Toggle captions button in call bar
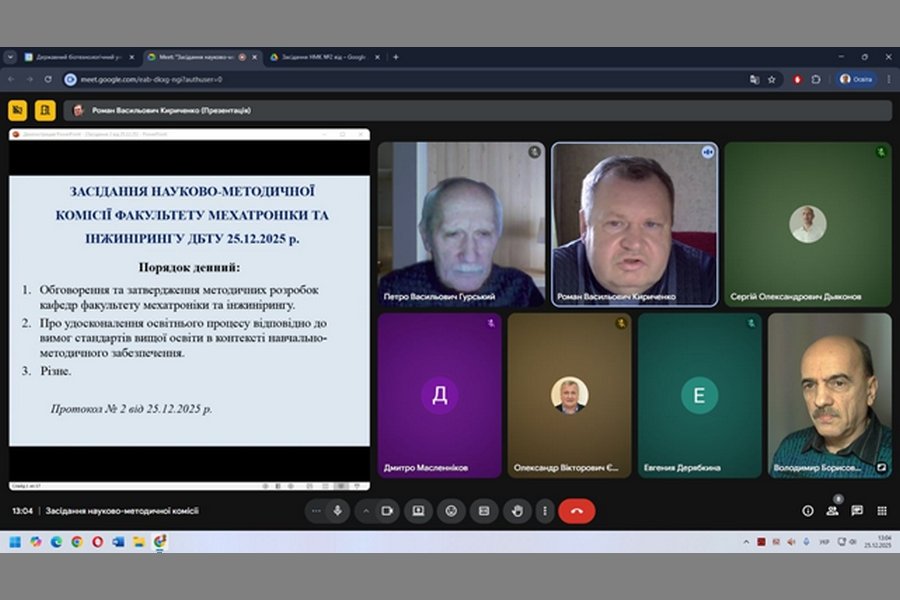Screen dimensions: 900x600 484,511
